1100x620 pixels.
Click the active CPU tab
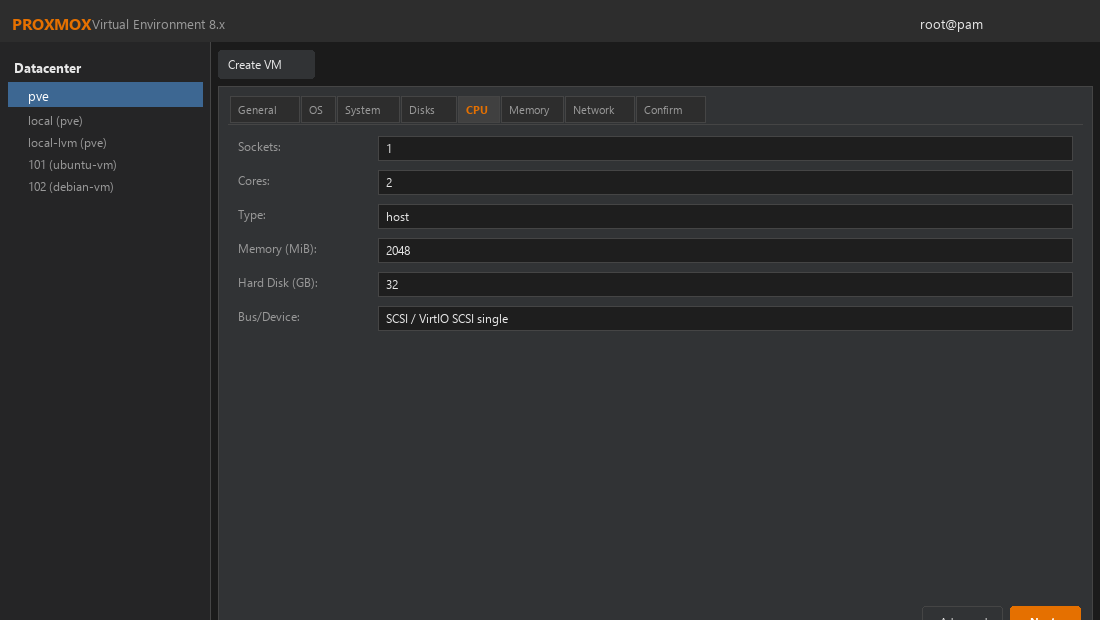[478, 110]
